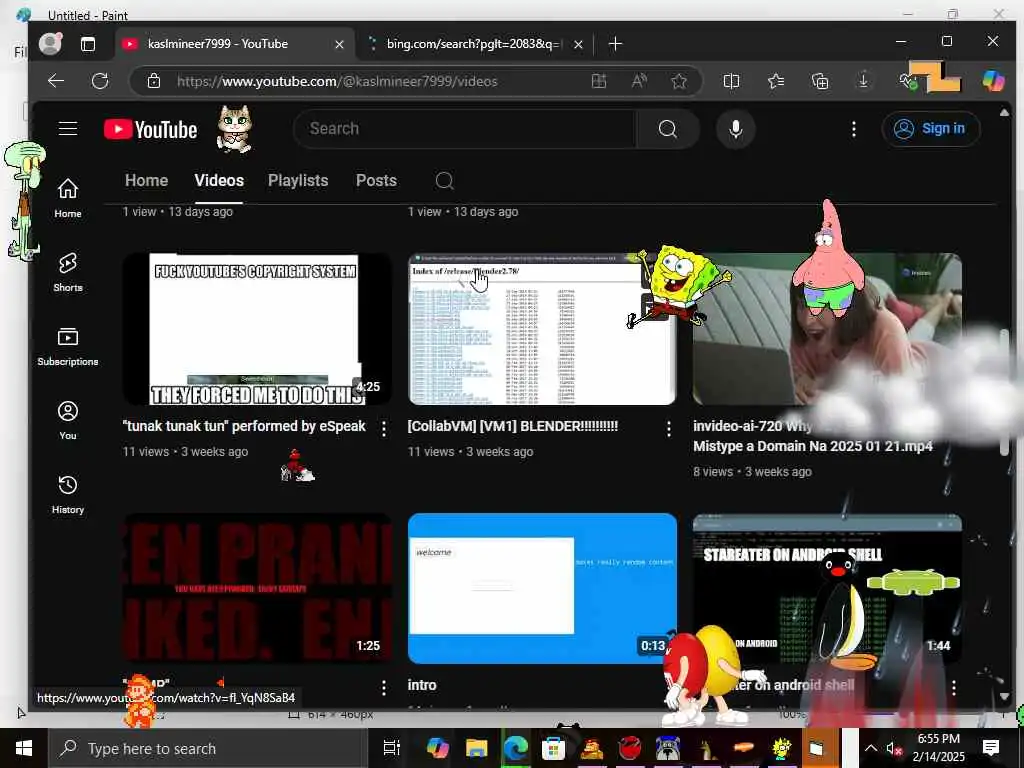Viewport: 1024px width, 768px height.
Task: Open Edge tab actions menu
Action: pos(88,44)
